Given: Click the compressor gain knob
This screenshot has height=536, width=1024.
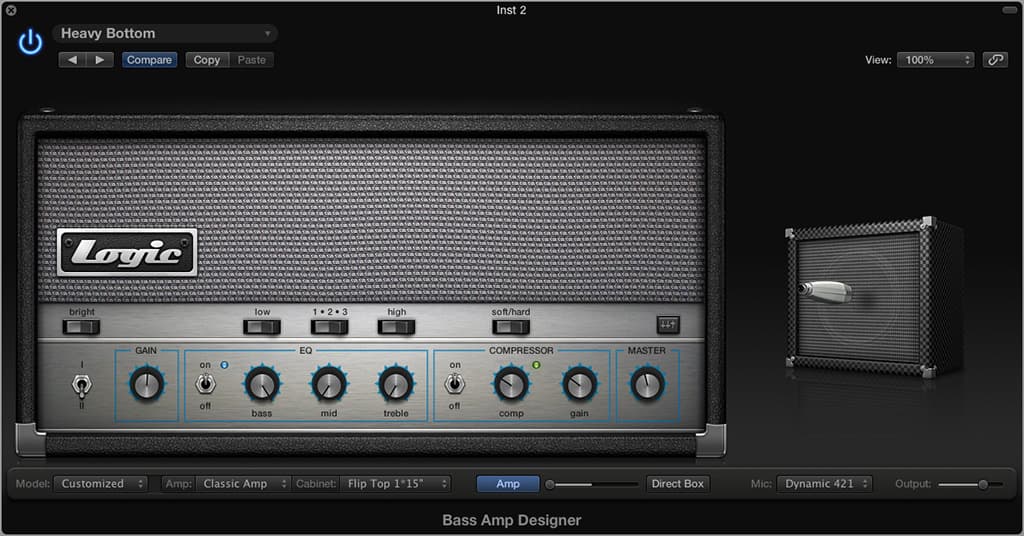Looking at the screenshot, I should (579, 384).
